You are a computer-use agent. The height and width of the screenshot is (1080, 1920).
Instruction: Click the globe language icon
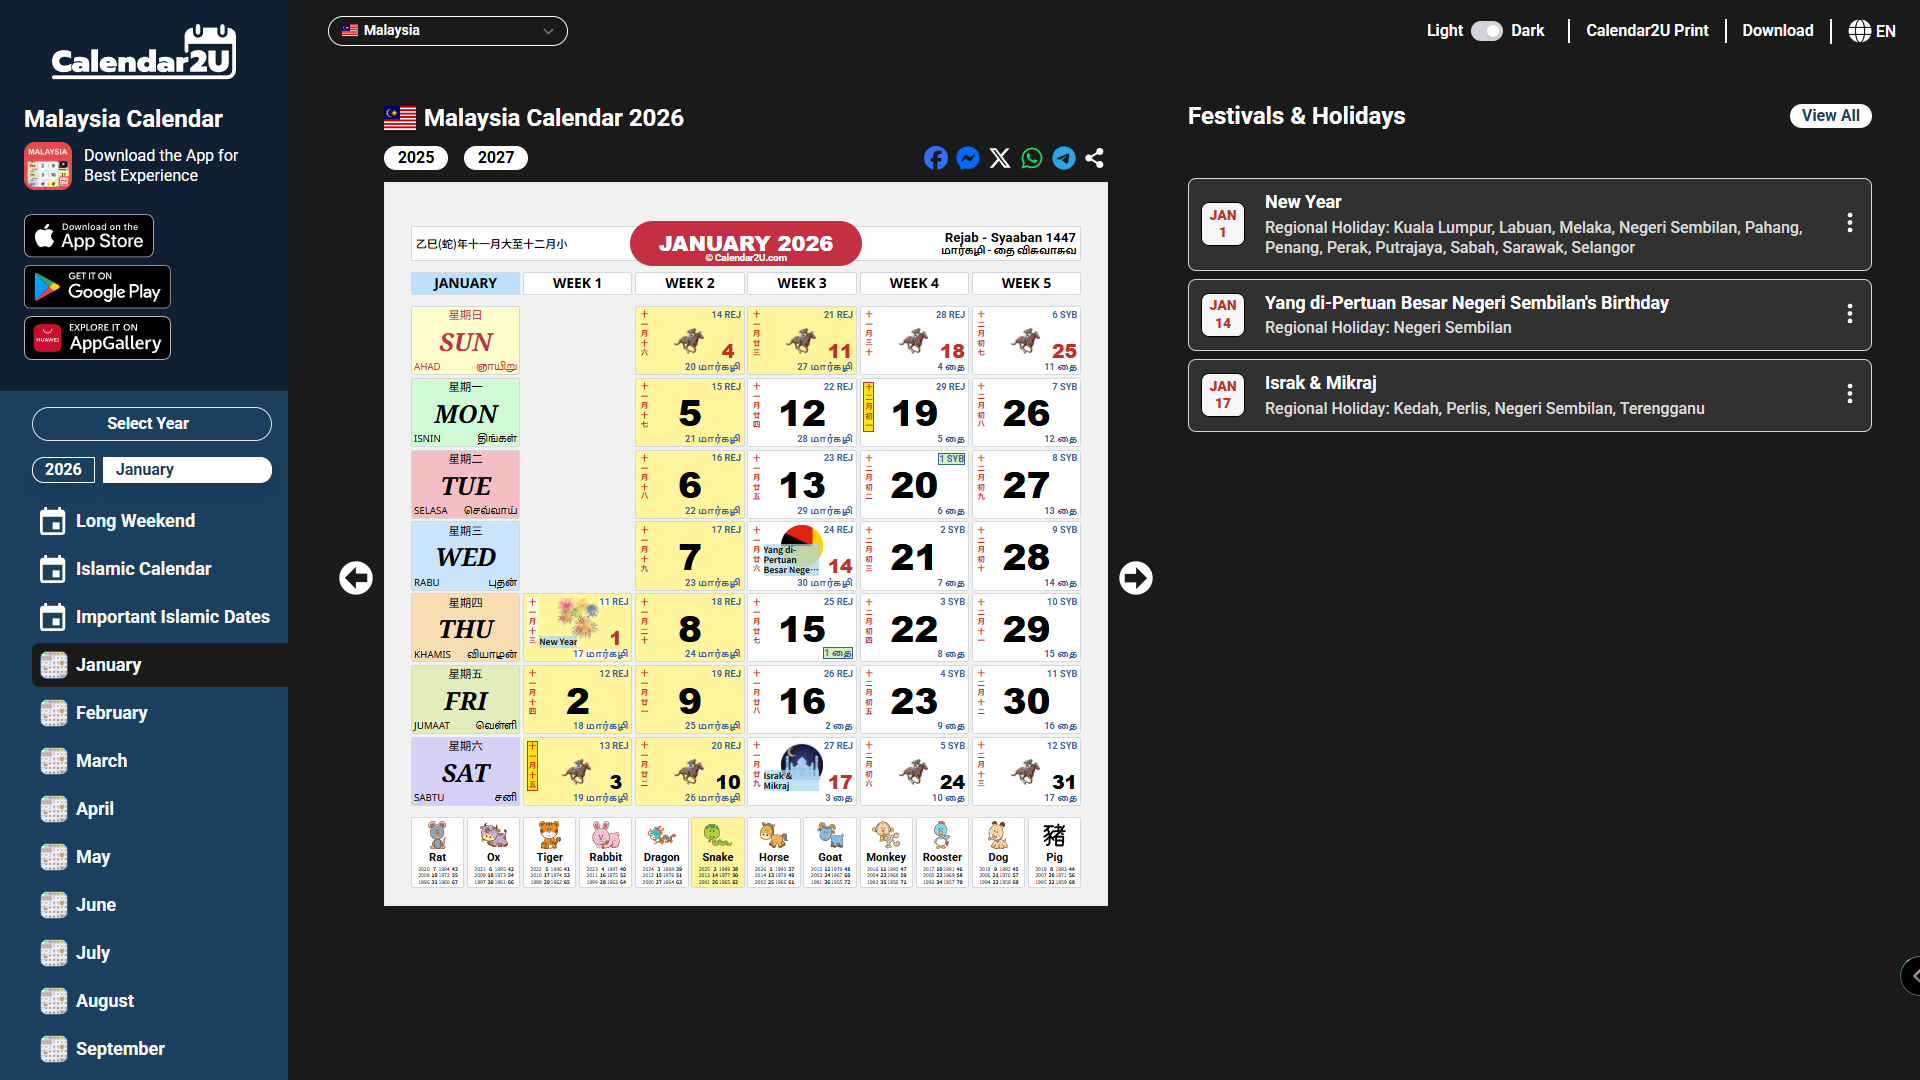(1859, 31)
